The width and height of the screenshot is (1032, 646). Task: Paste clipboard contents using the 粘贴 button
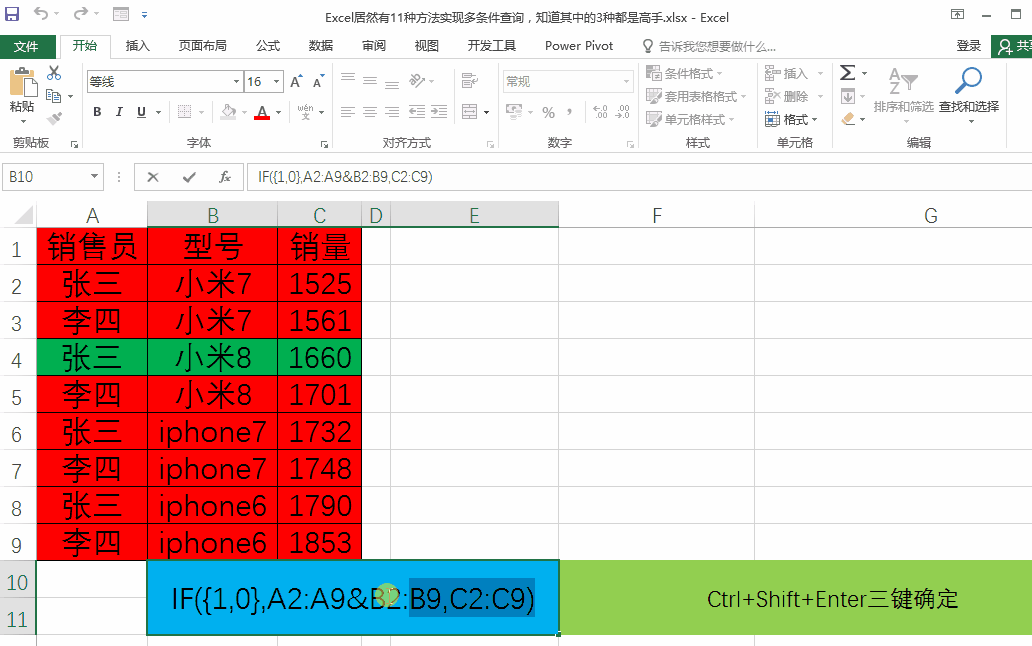(22, 95)
